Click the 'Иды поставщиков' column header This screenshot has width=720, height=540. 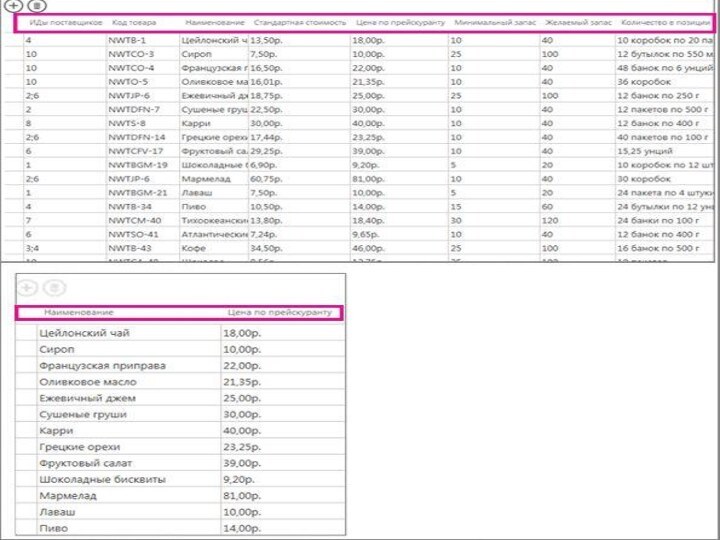66,22
